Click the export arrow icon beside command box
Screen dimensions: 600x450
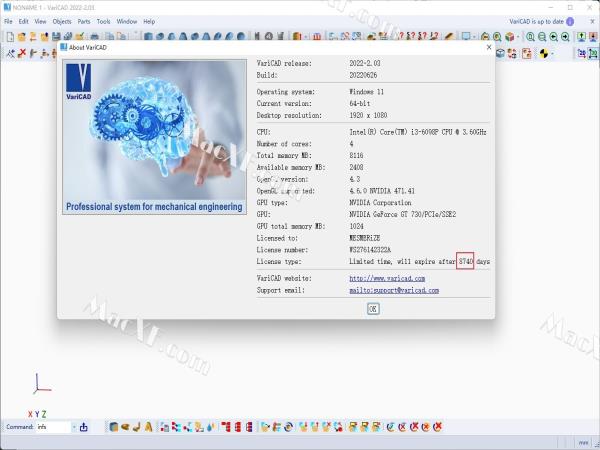[x=83, y=427]
